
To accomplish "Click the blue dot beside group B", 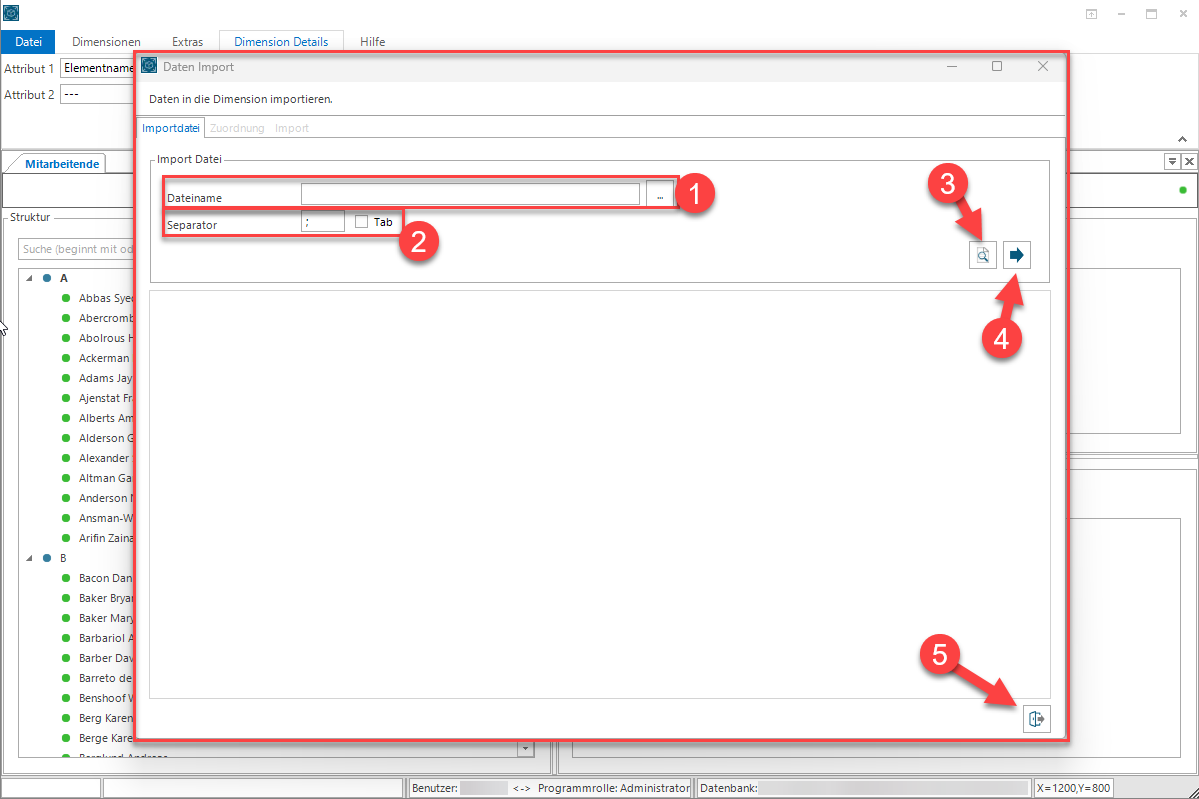I will [47, 558].
